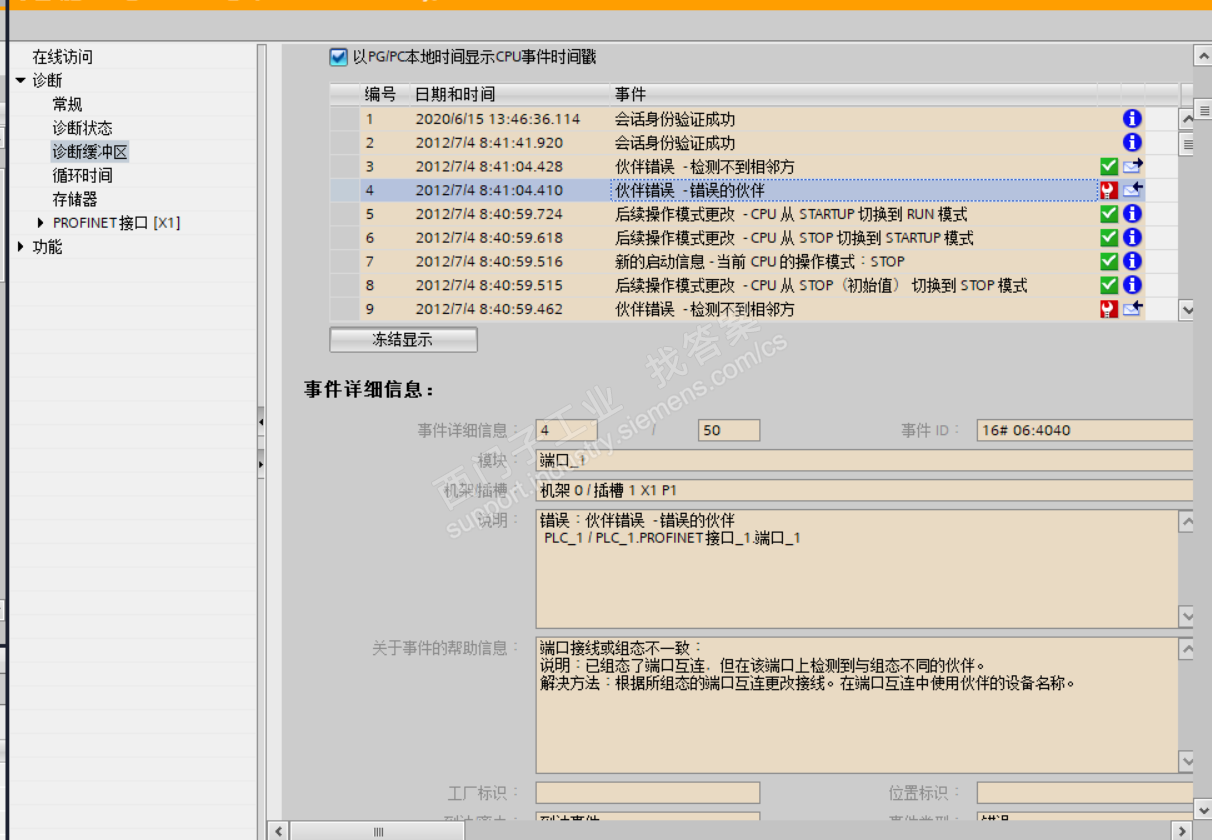Click the splitter collapse-left arrow
This screenshot has height=840, width=1212.
261,423
